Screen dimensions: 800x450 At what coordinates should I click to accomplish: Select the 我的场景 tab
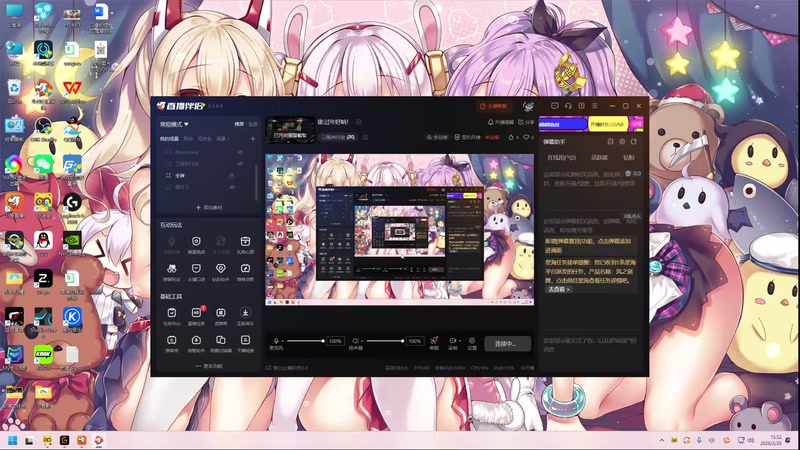169,139
